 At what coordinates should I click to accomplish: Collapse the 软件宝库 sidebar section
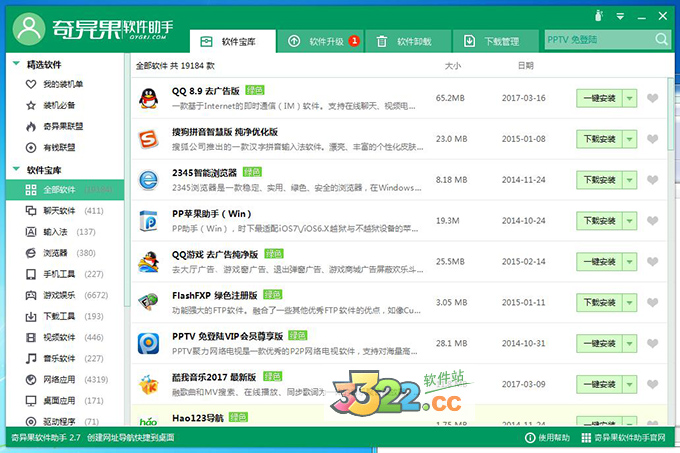16,169
